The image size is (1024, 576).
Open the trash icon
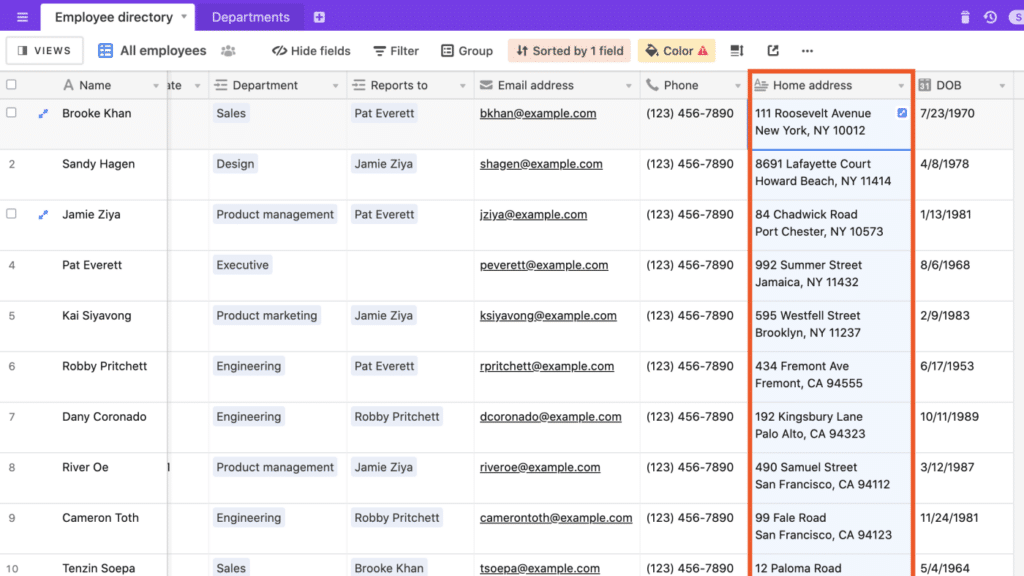tap(965, 17)
